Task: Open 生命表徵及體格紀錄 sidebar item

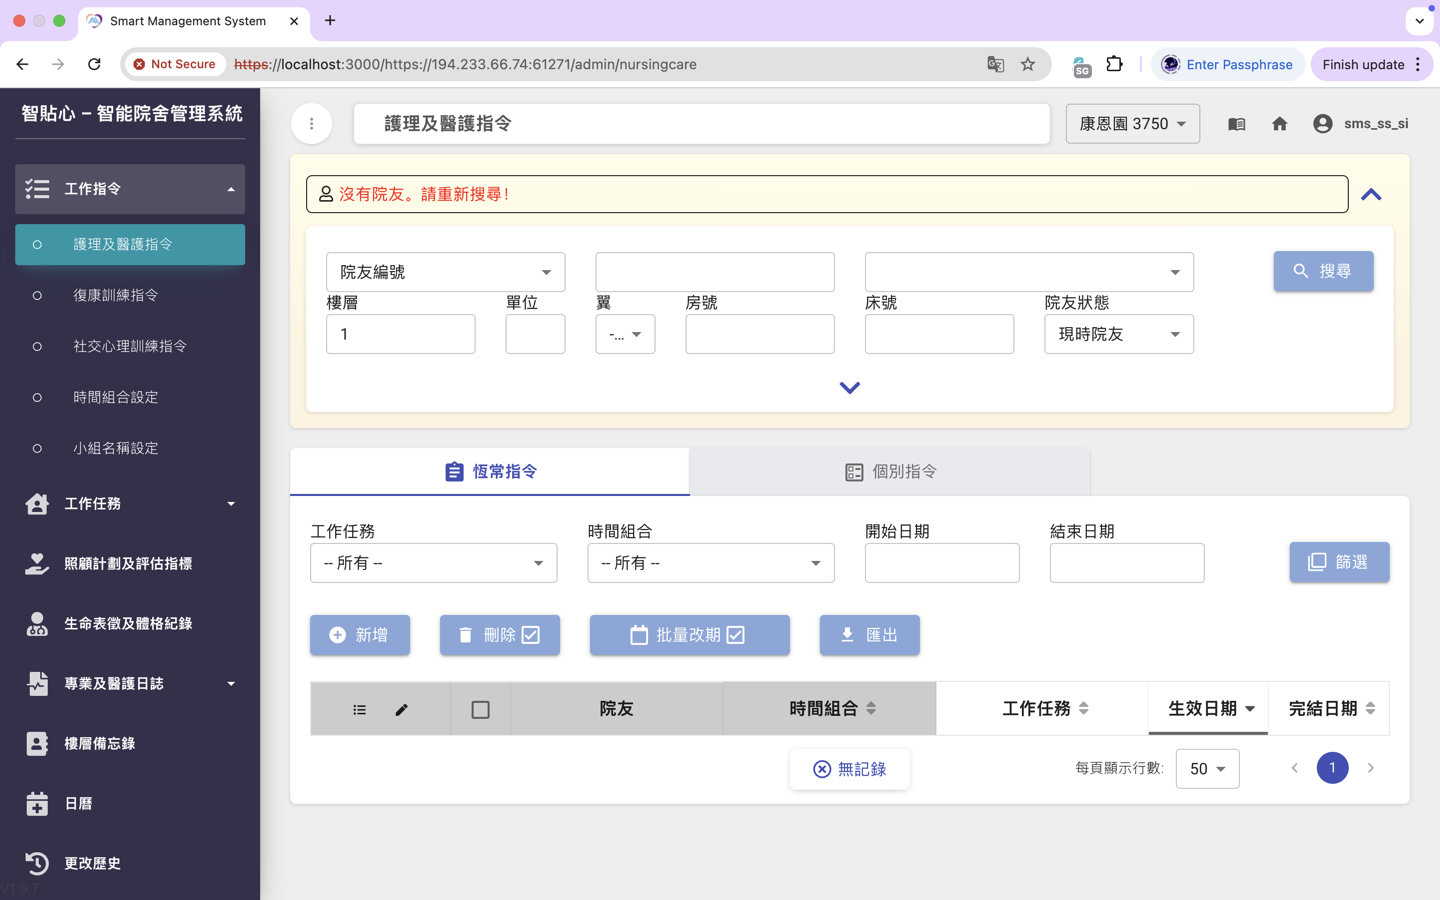Action: tap(130, 623)
